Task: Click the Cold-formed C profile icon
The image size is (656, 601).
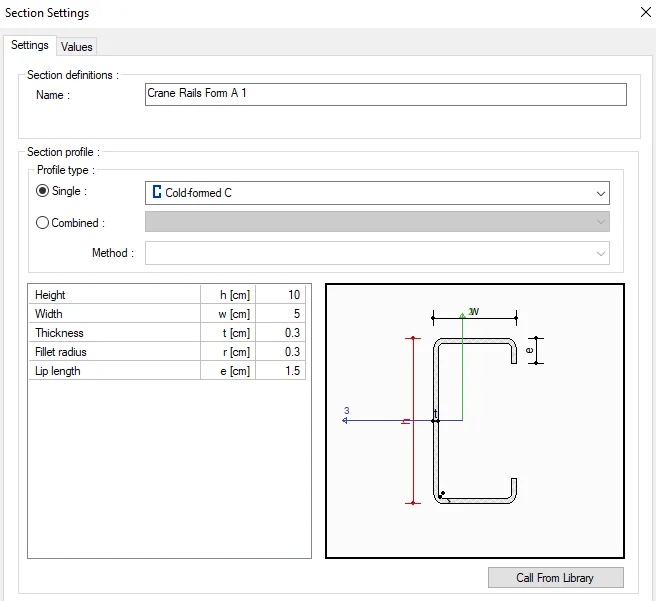Action: (157, 192)
